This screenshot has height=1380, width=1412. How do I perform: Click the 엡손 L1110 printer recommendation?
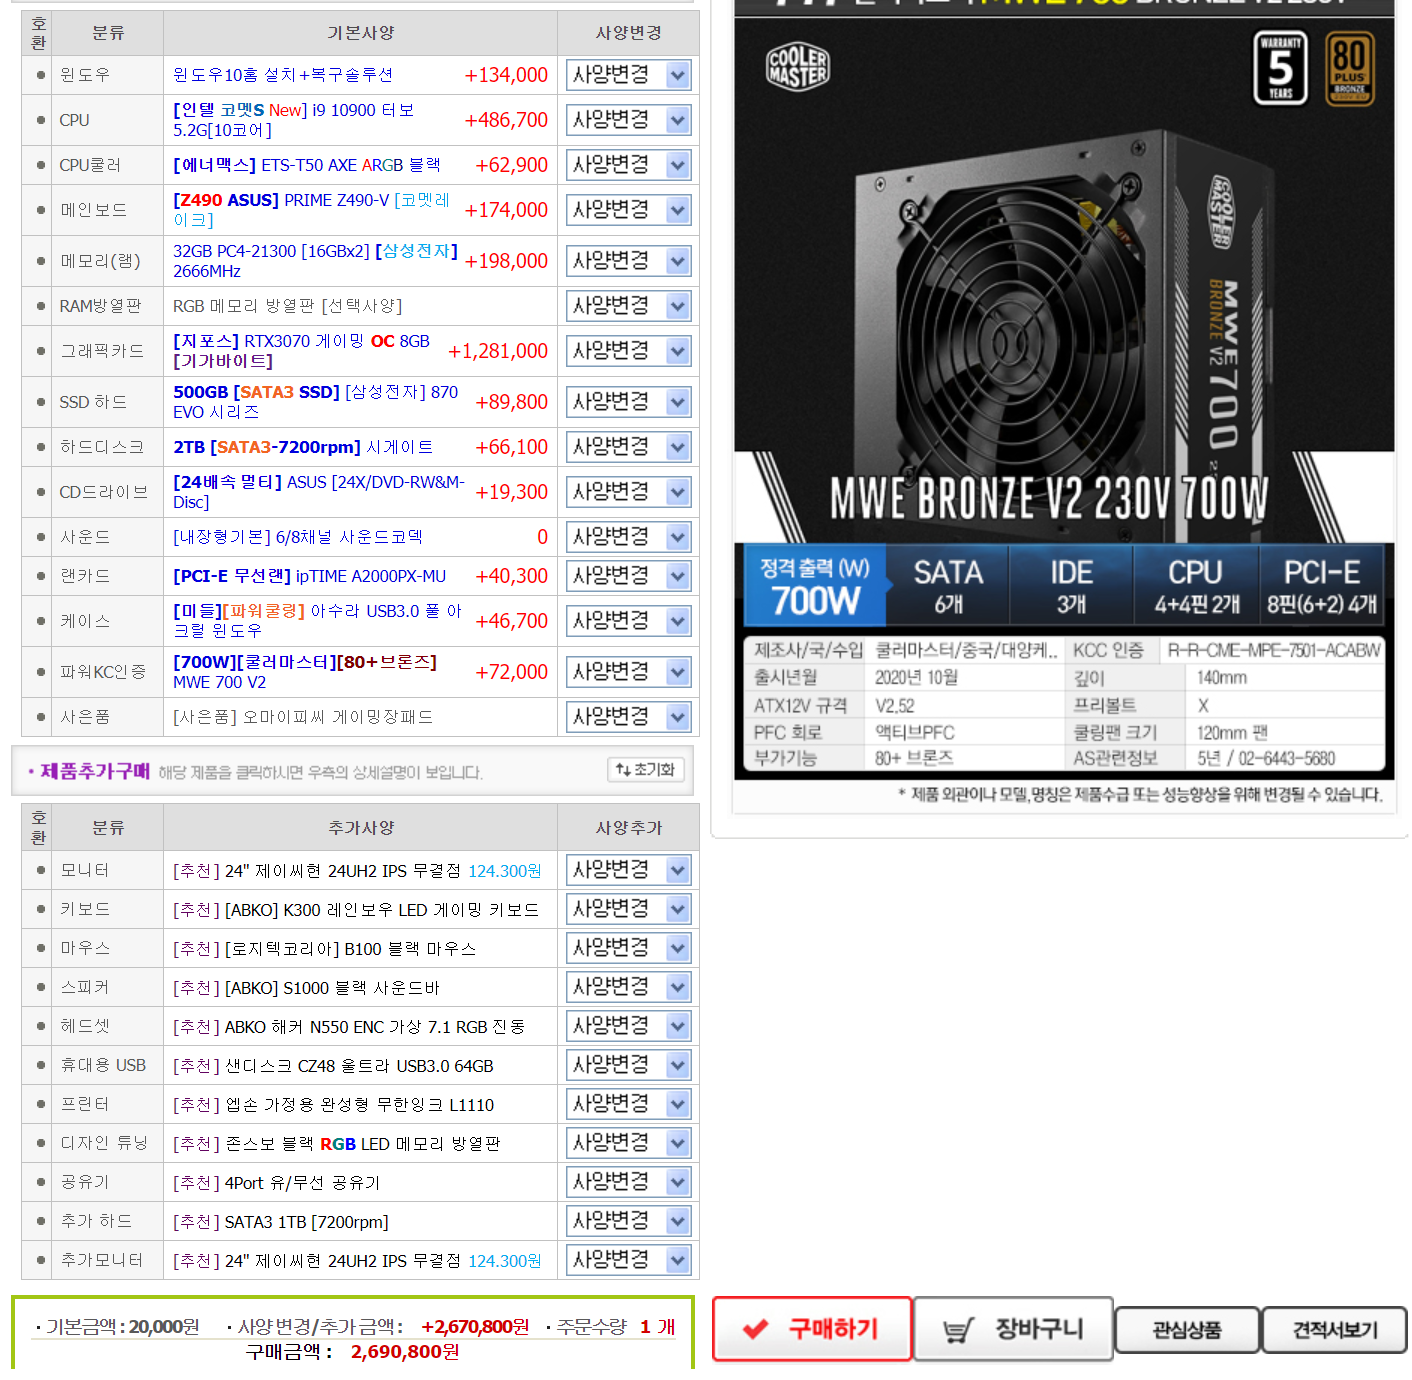click(x=333, y=1105)
